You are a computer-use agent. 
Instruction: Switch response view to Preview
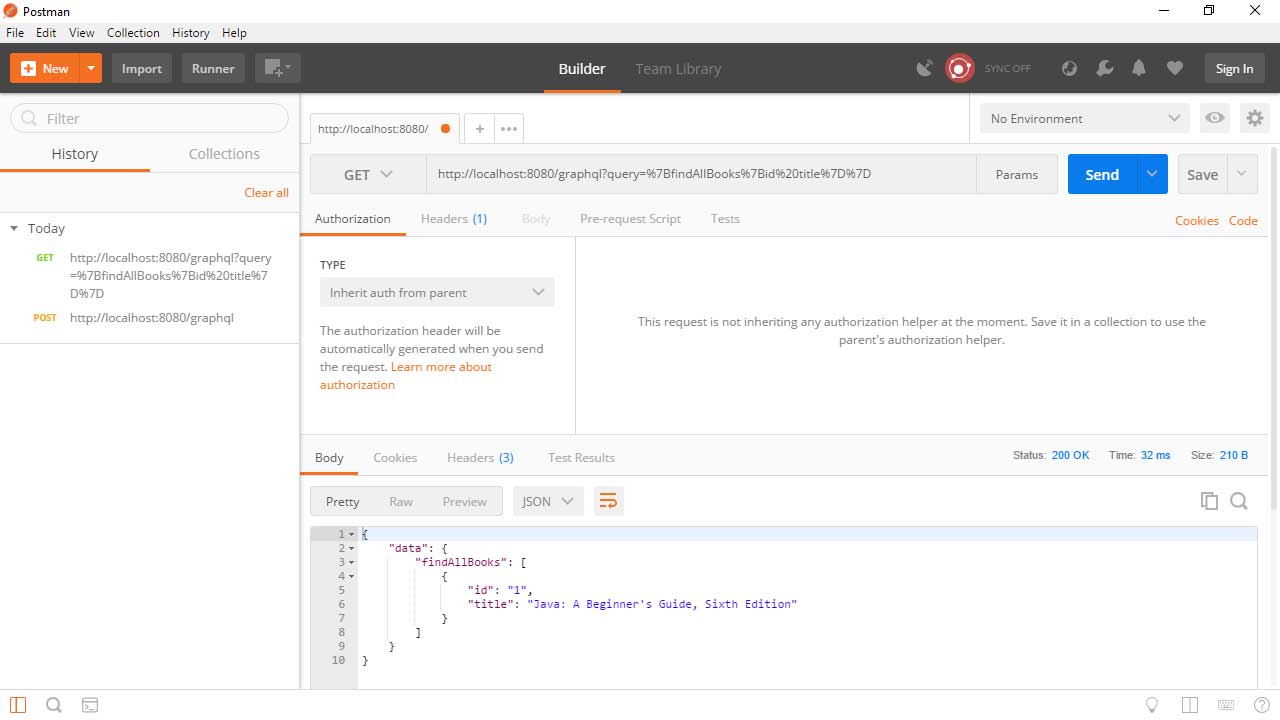(x=464, y=501)
